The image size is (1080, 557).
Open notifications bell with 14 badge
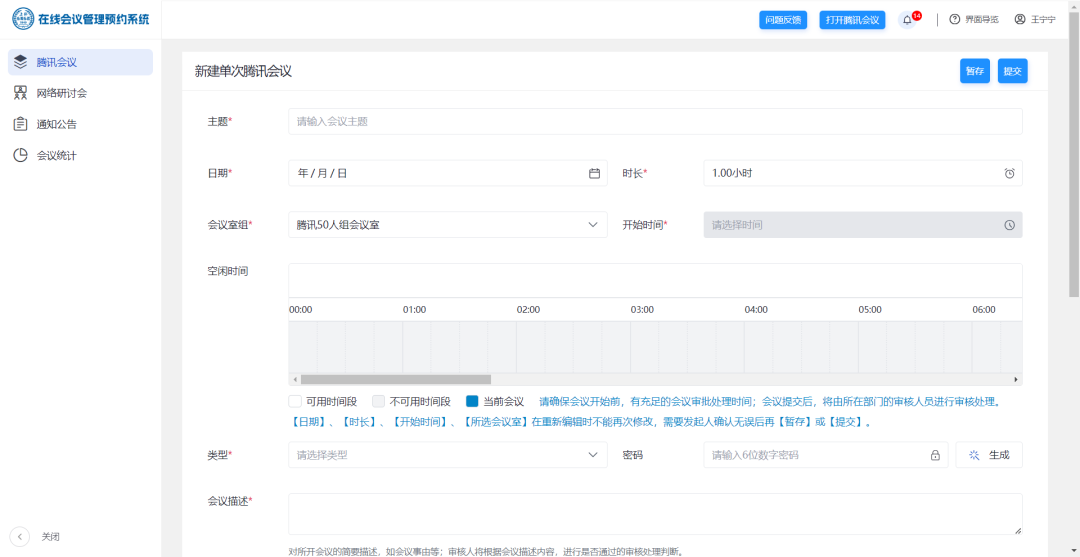pyautogui.click(x=908, y=20)
